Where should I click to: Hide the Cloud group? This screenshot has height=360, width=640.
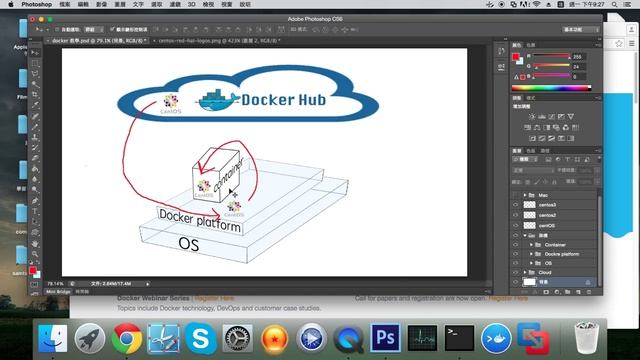516,272
